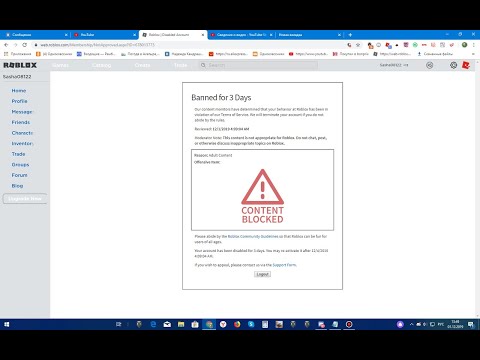Open Trade in the sidebar
Image resolution: width=480 pixels, height=360 pixels.
pos(18,154)
